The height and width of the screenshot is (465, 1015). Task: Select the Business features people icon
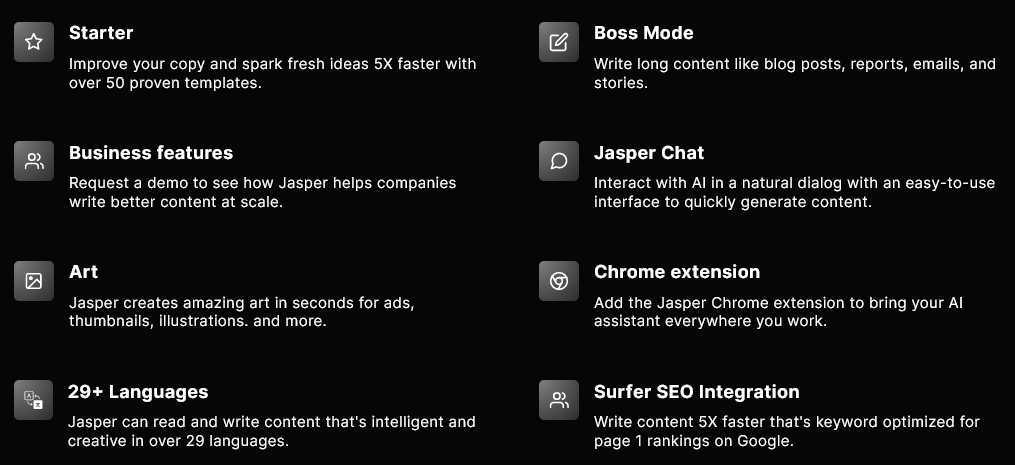point(34,161)
